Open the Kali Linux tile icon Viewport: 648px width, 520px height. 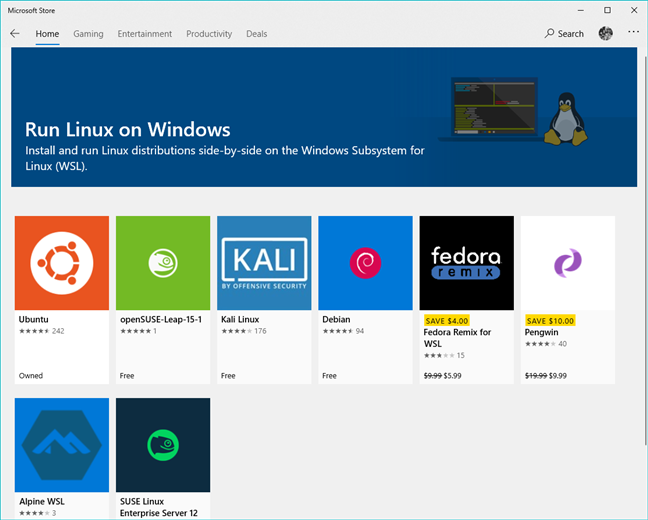(264, 263)
